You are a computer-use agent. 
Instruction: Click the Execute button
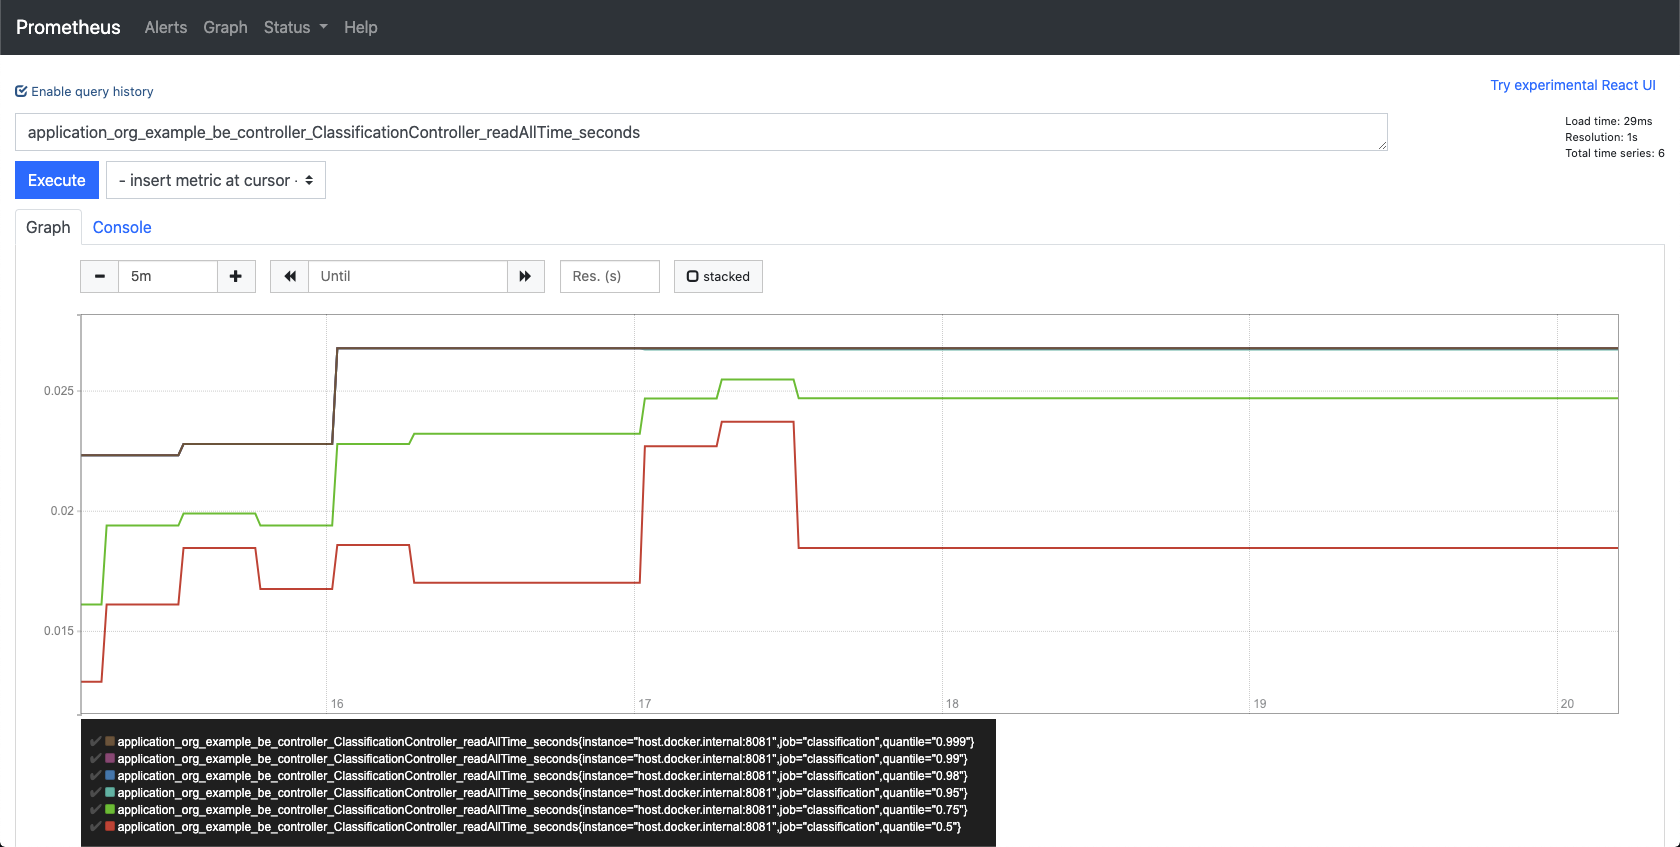(x=57, y=180)
